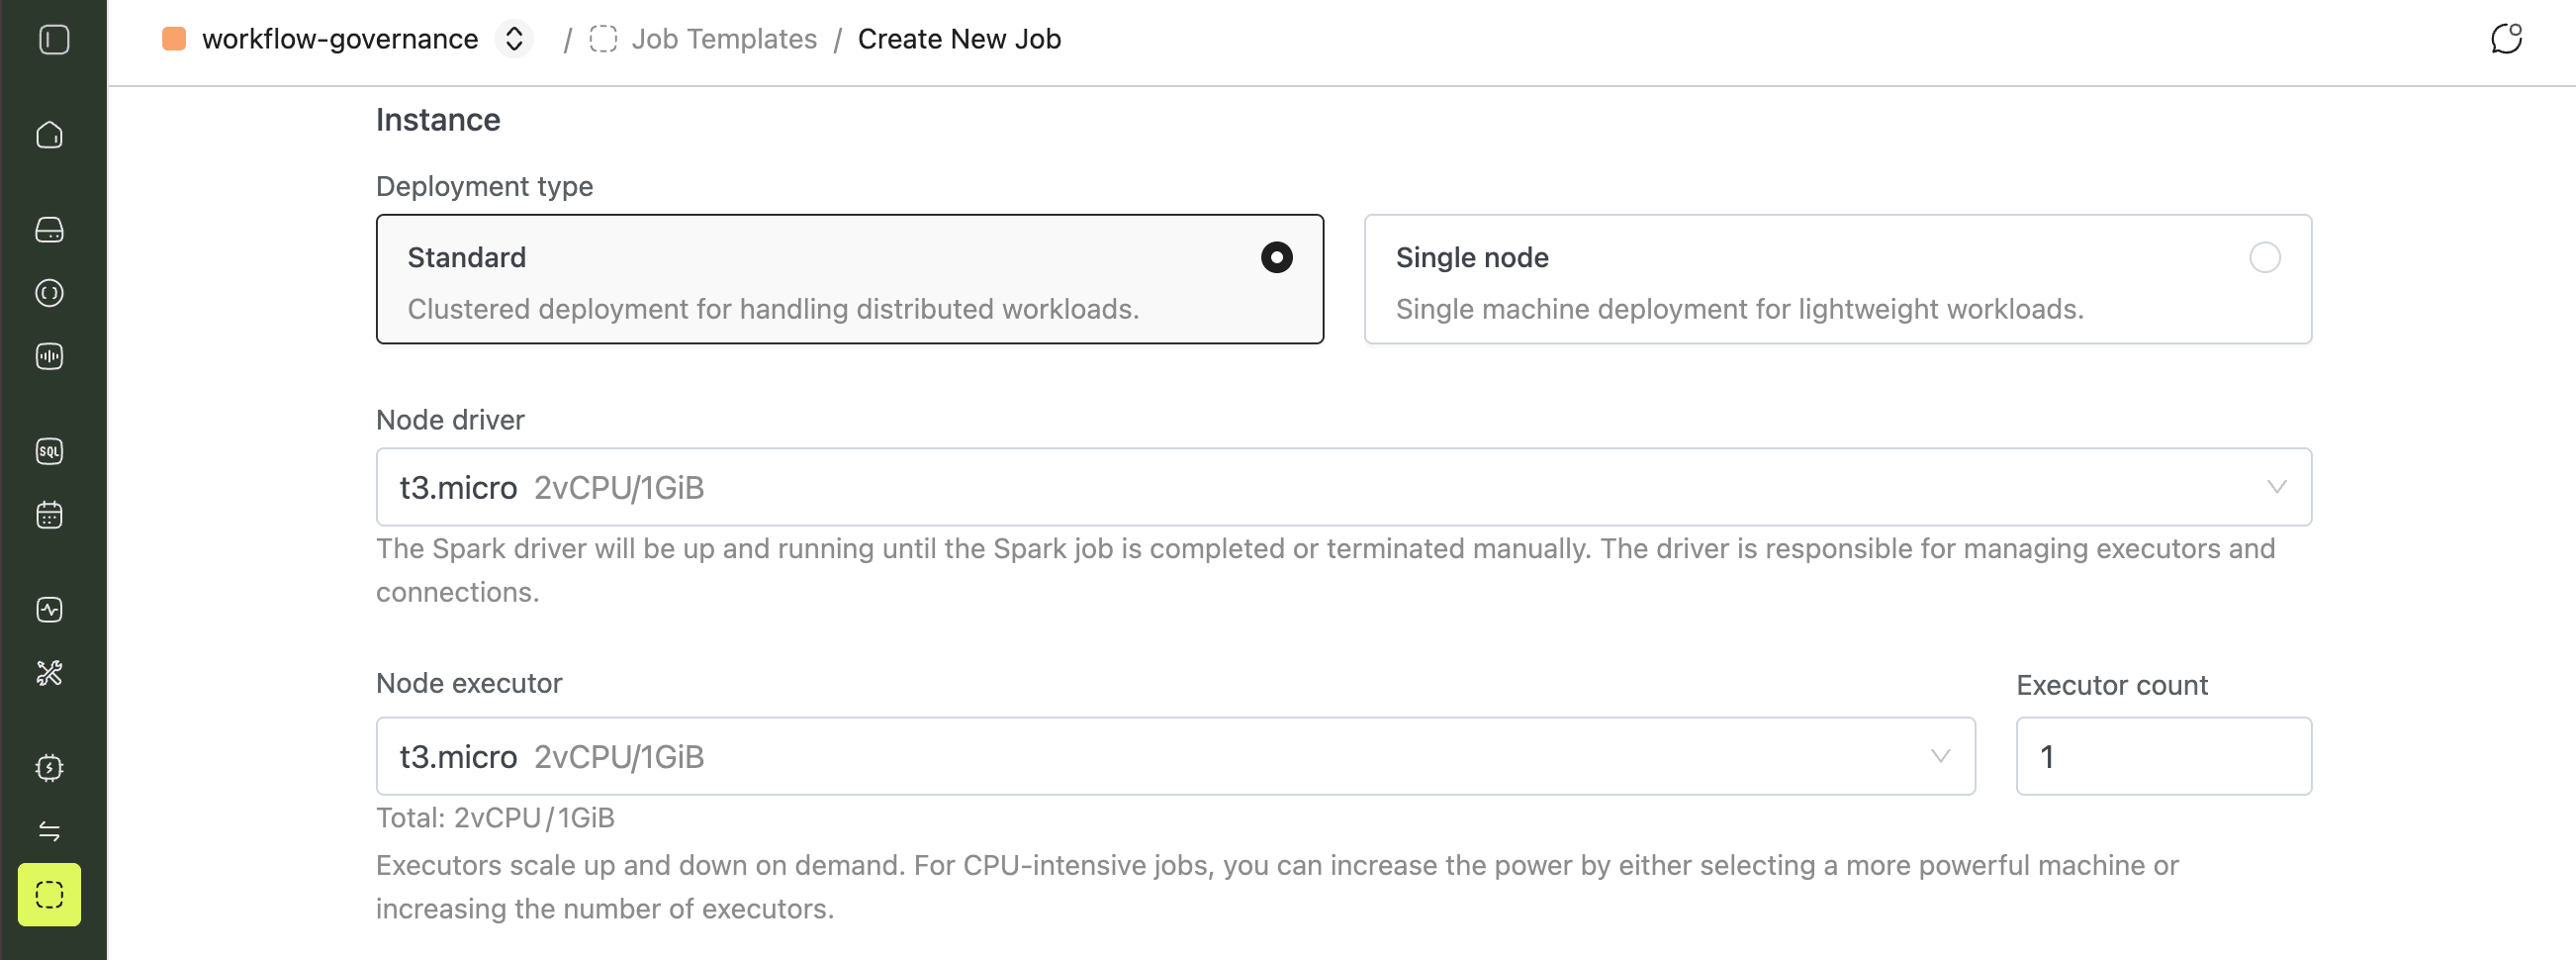Open the SQL editor icon

49,451
